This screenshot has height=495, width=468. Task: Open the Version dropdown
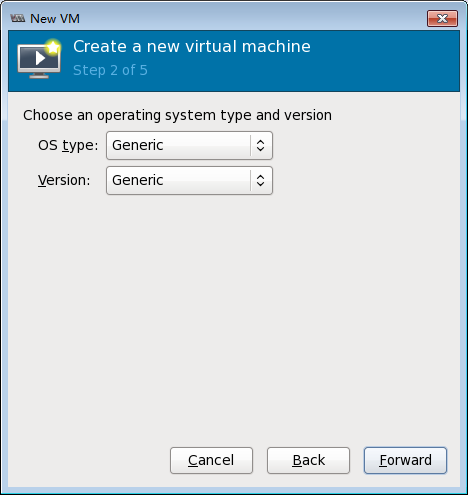tap(189, 180)
